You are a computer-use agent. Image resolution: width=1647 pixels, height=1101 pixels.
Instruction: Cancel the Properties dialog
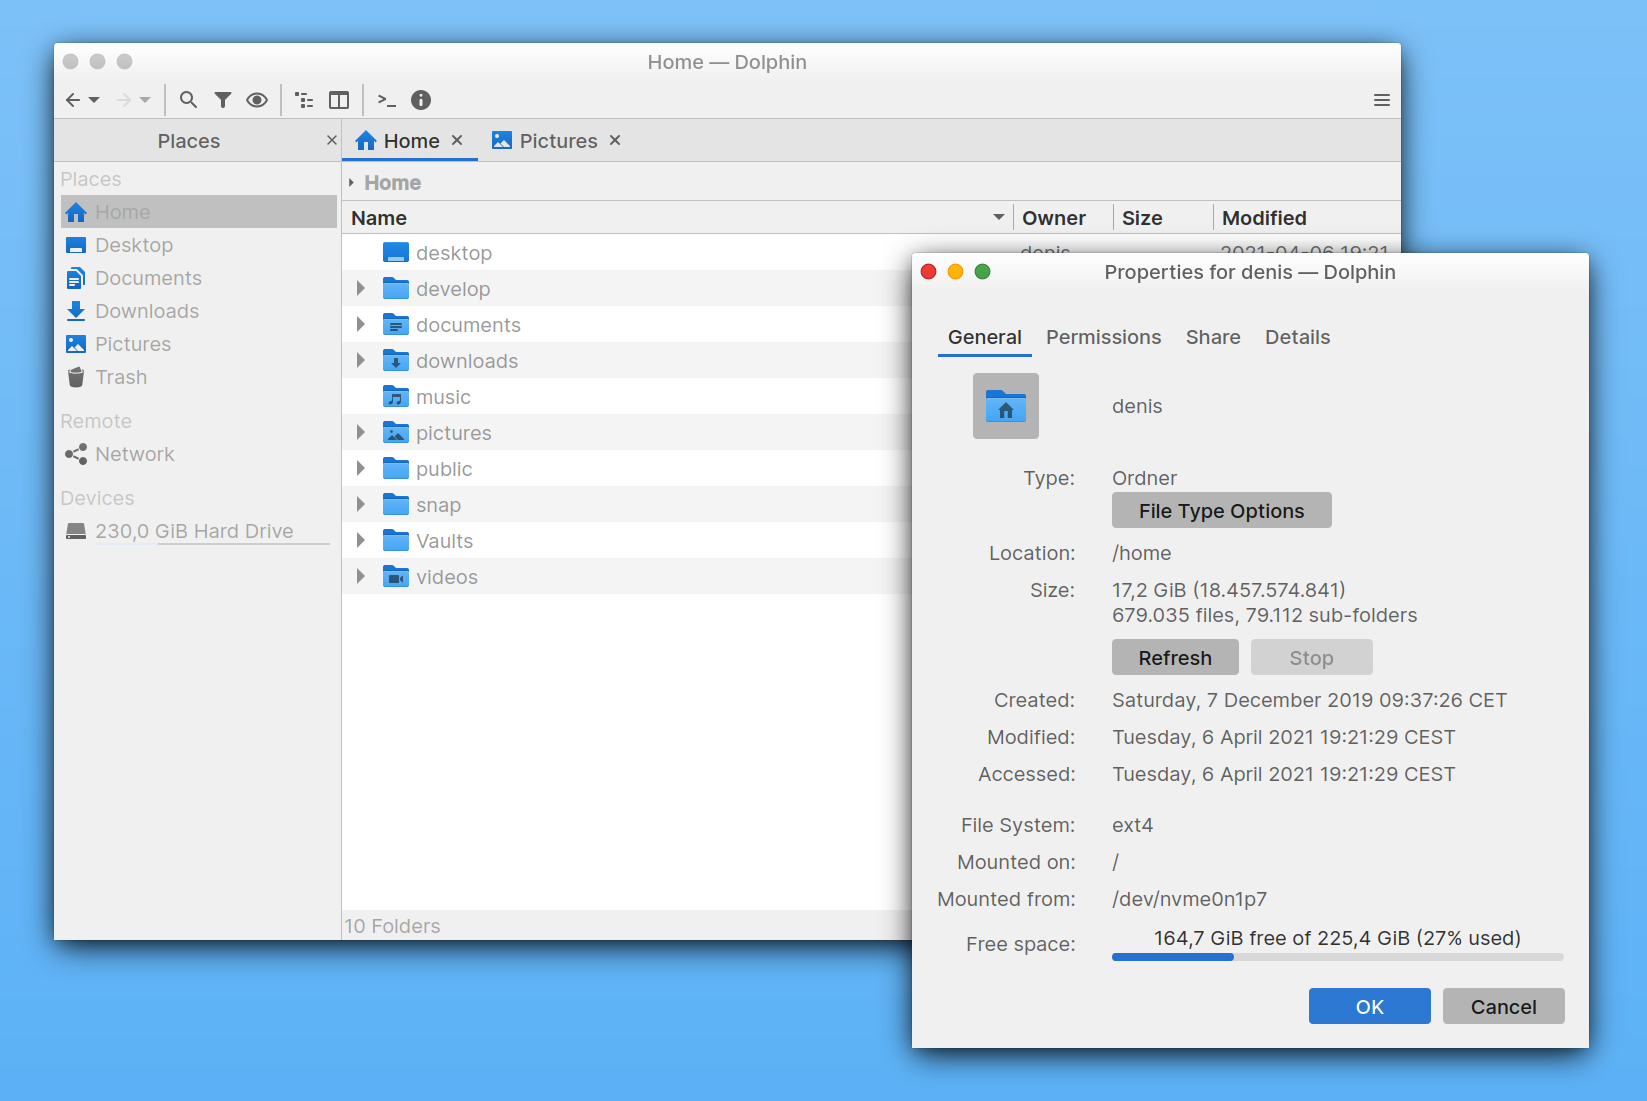tap(1504, 1006)
